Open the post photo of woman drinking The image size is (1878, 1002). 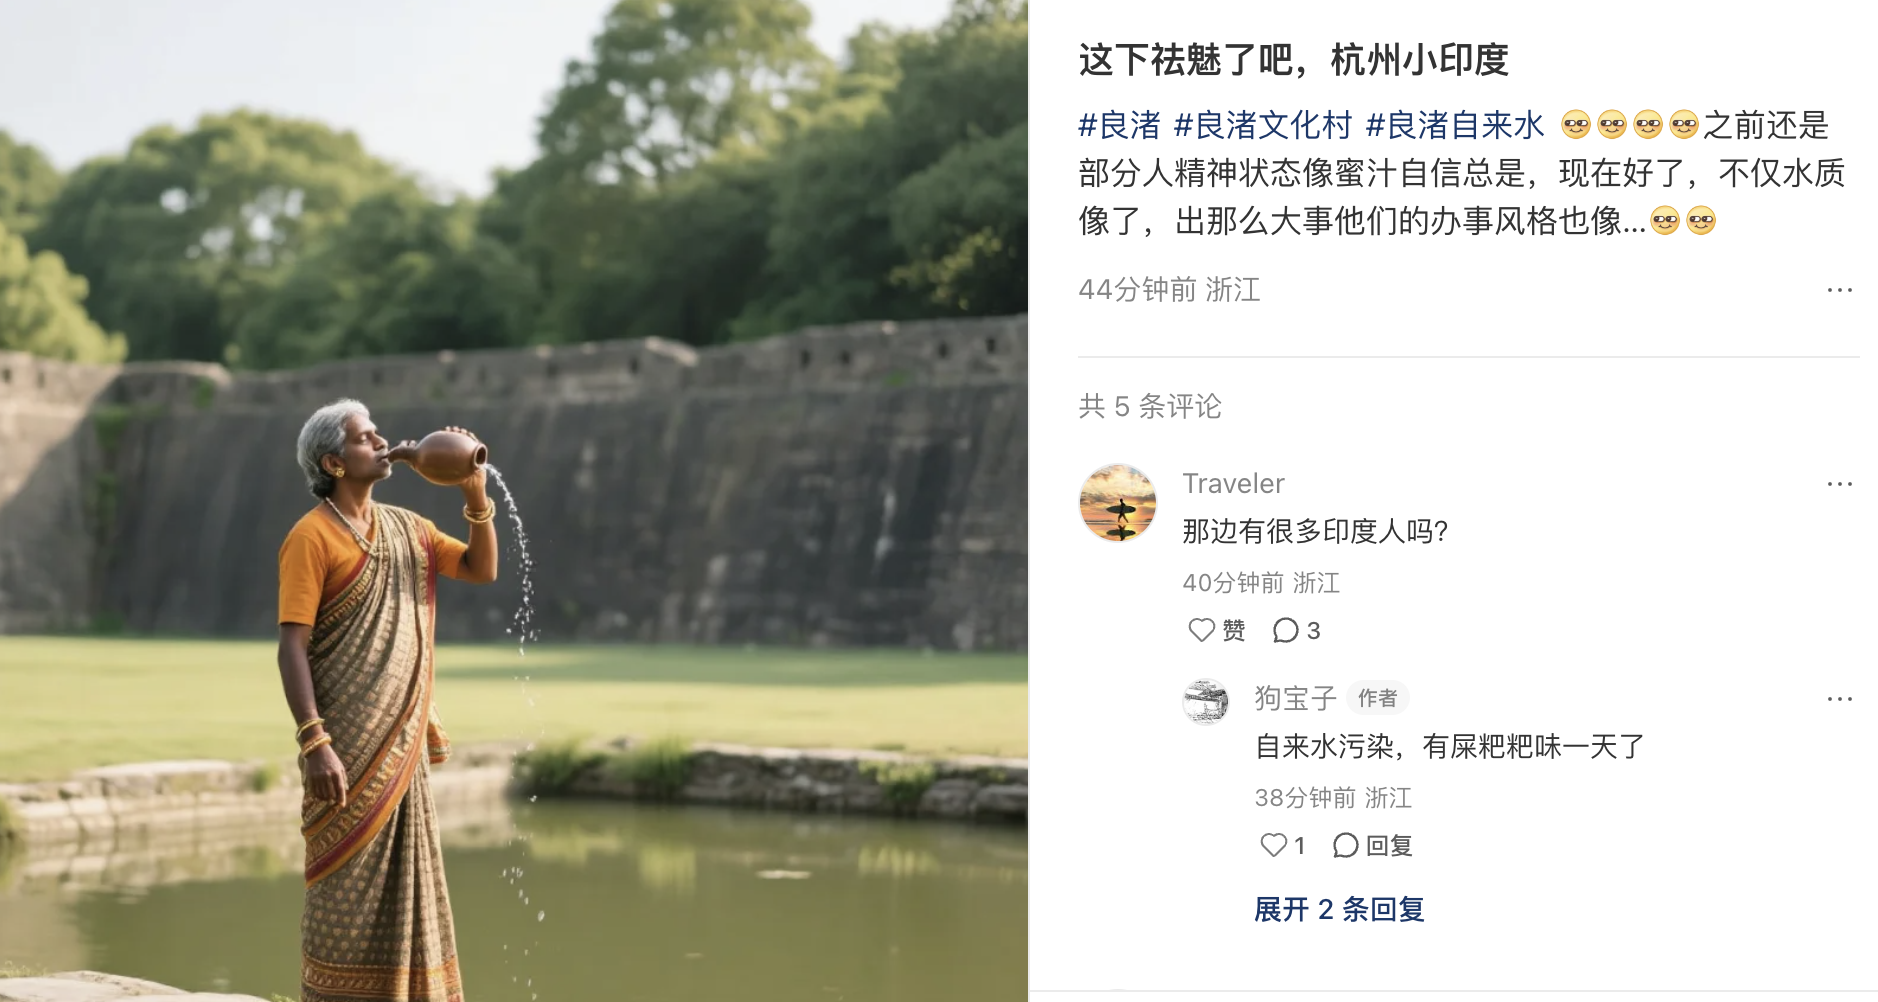point(514,501)
